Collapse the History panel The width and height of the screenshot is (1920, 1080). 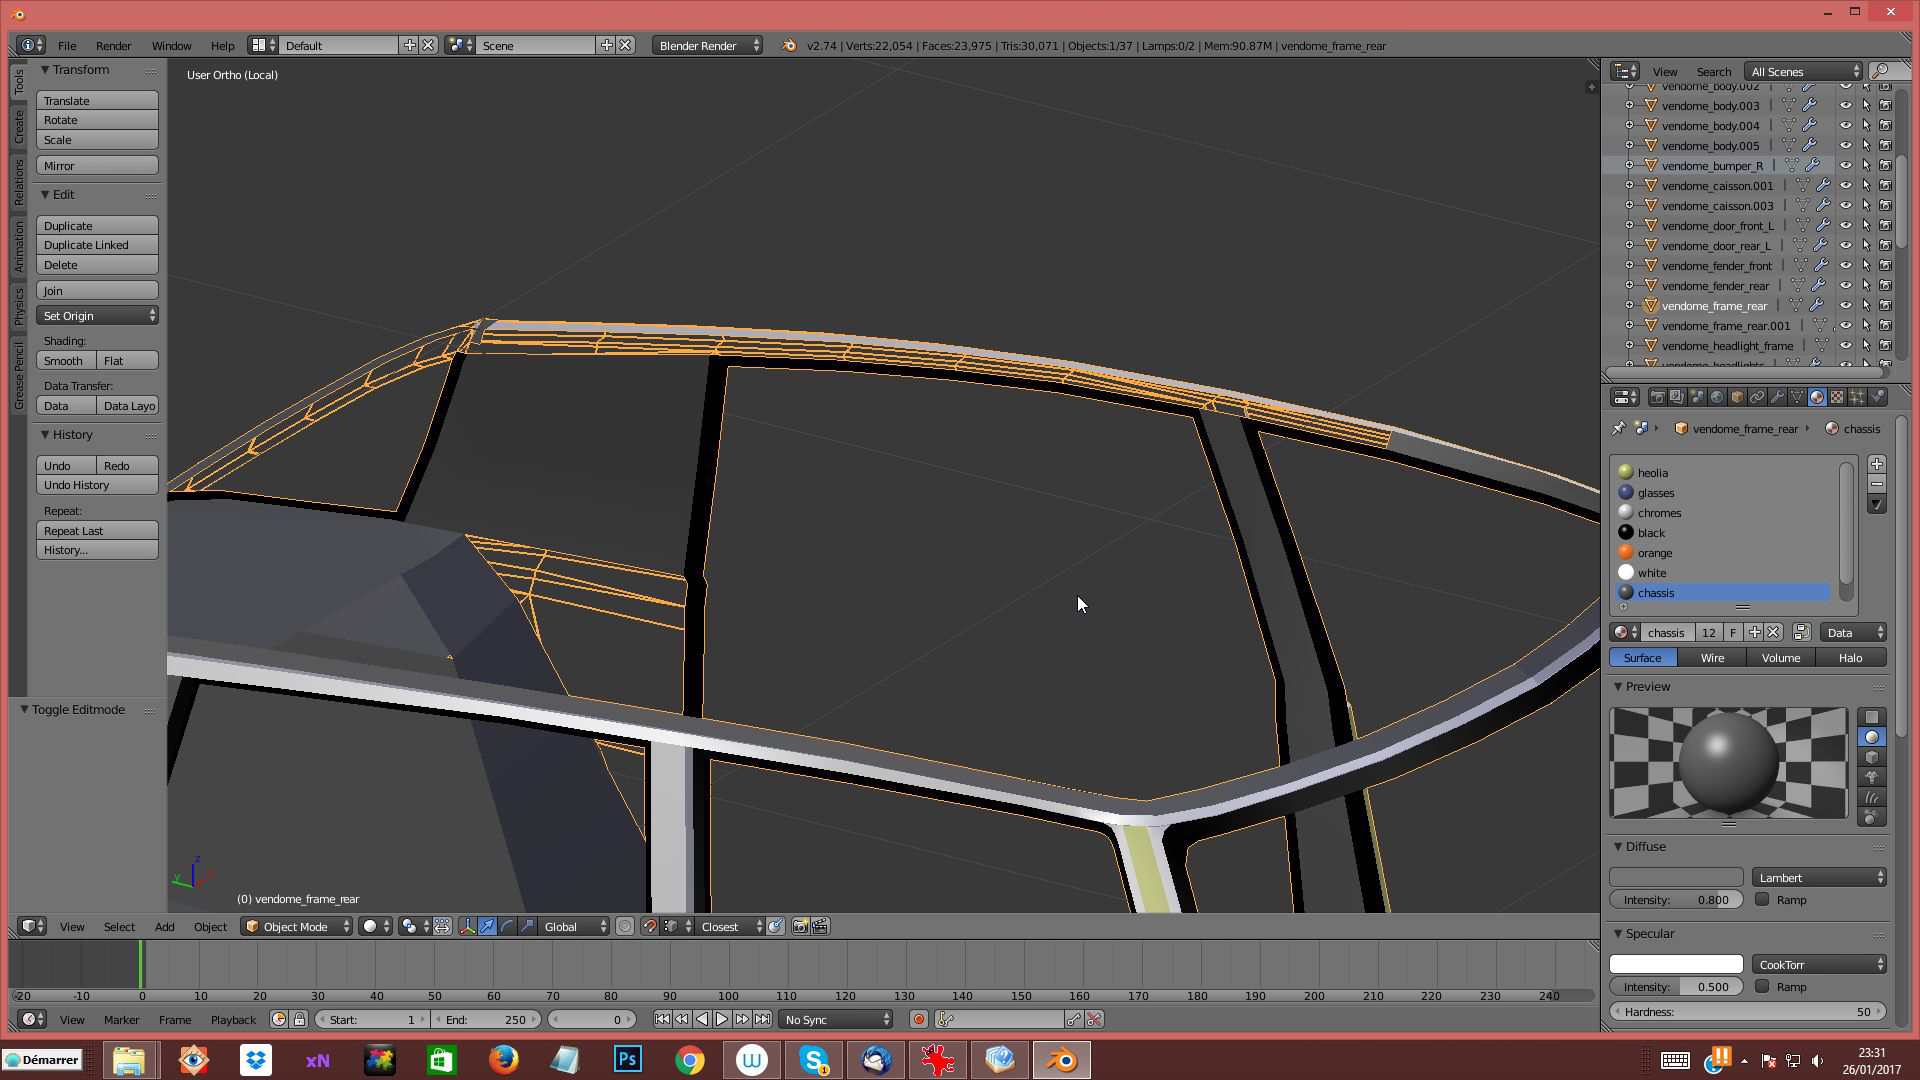(x=45, y=434)
